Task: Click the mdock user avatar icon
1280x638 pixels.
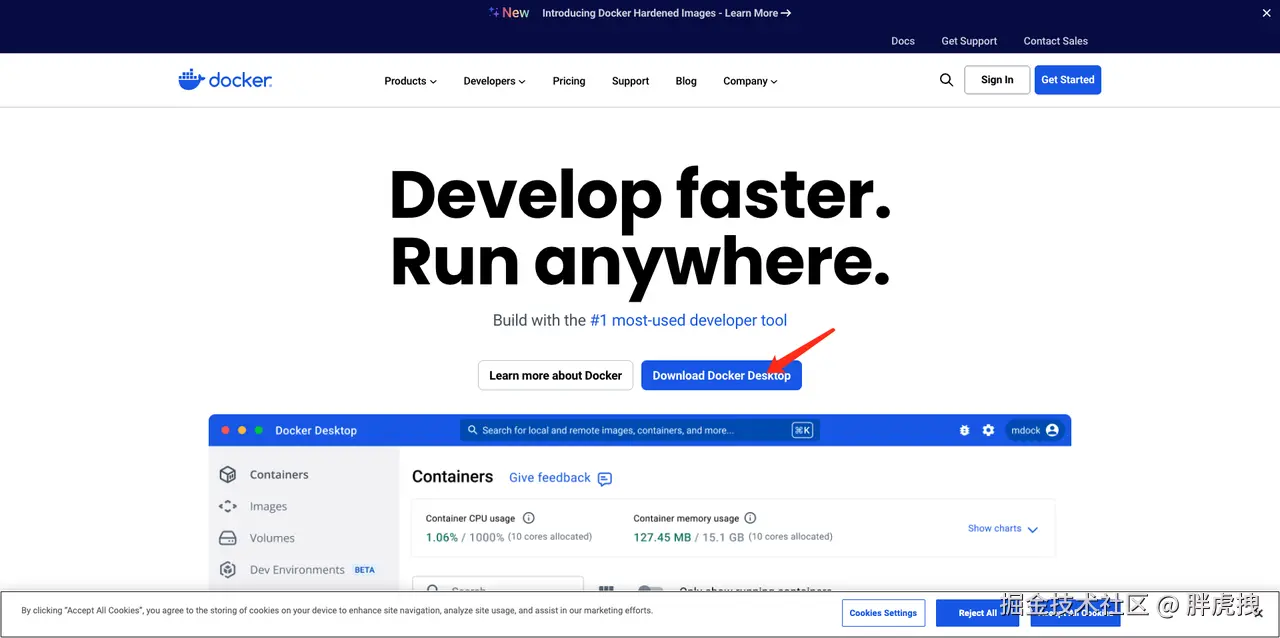Action: coord(1052,430)
